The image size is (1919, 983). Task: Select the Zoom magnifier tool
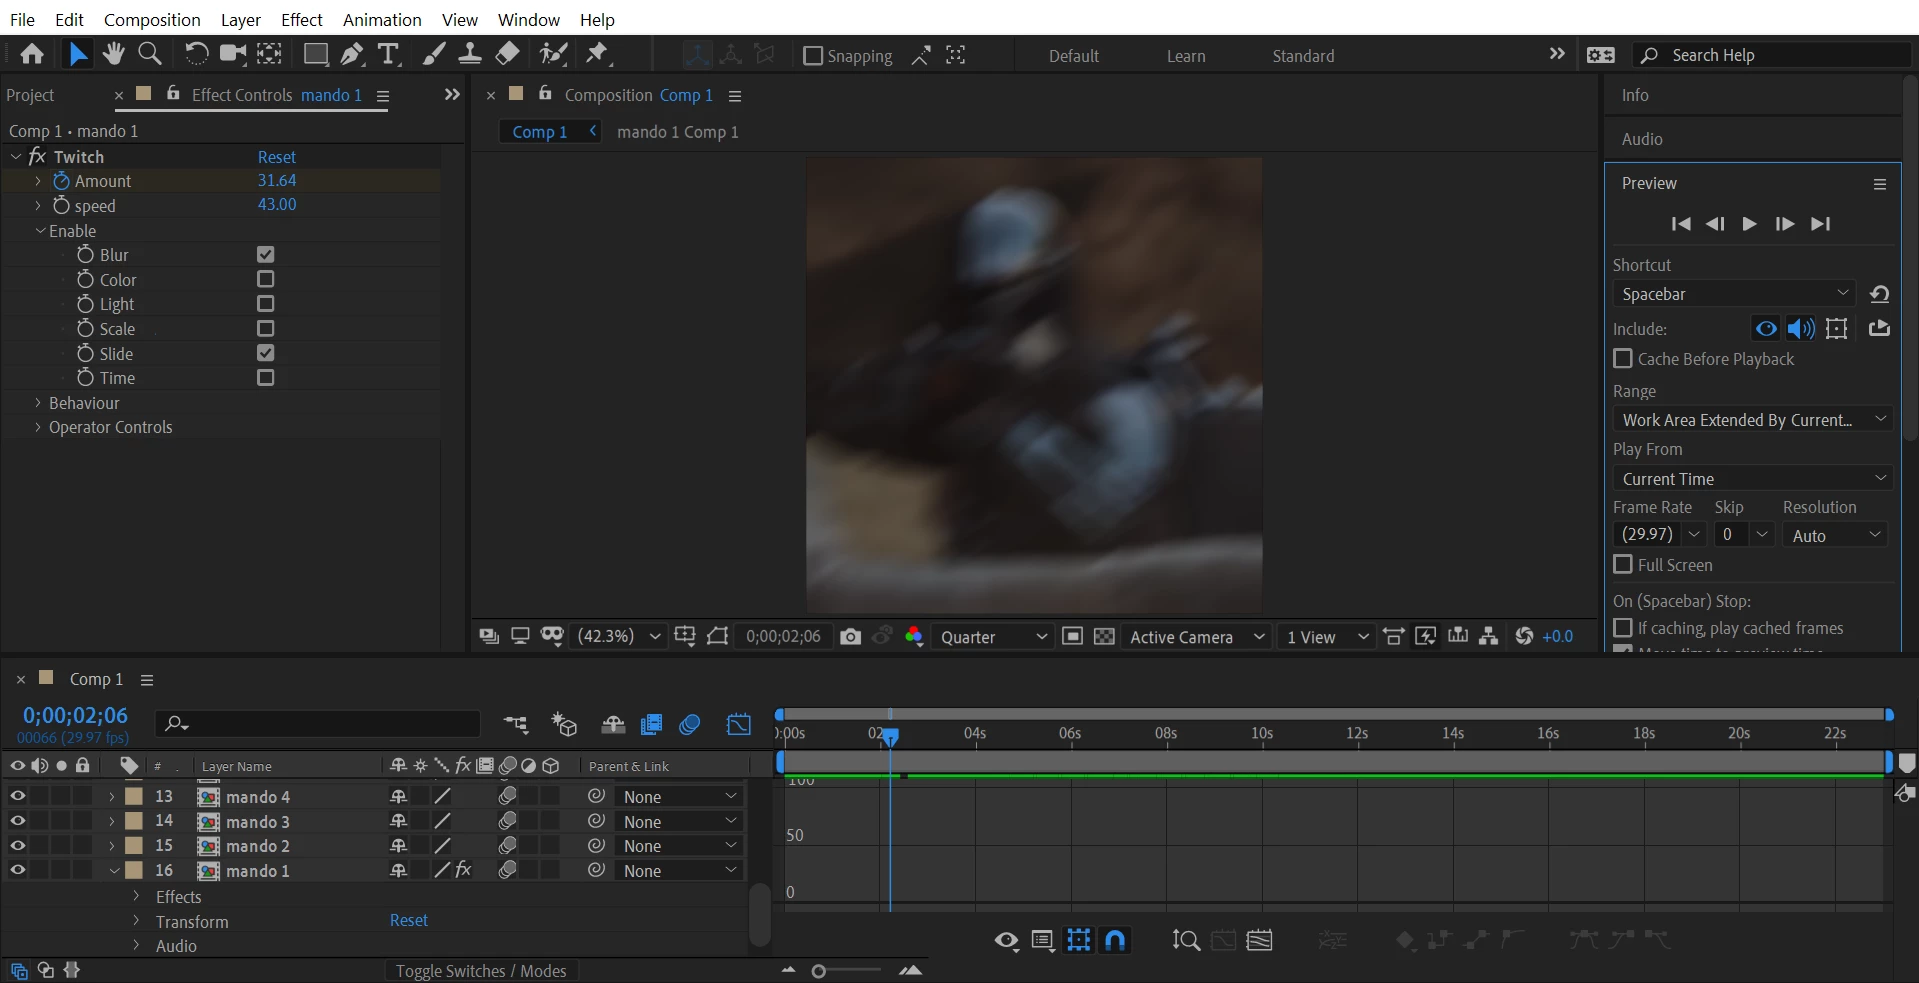coord(150,54)
